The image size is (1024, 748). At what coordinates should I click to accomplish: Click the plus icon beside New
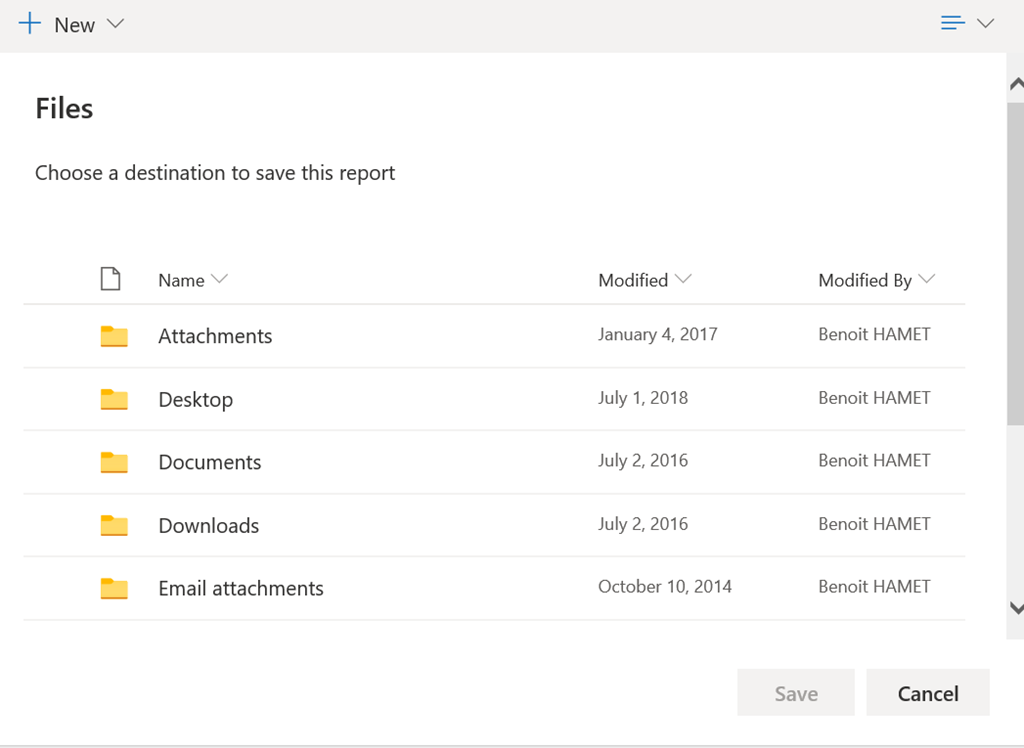coord(30,24)
